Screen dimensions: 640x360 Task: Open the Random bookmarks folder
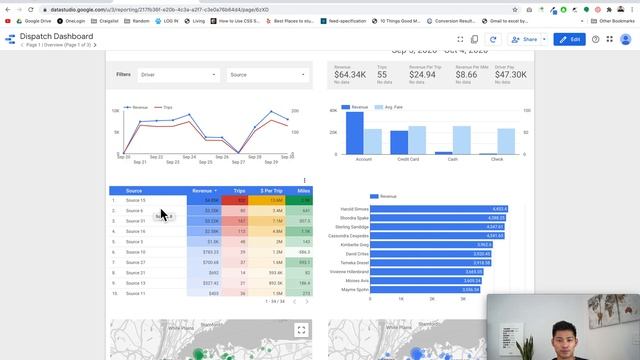click(137, 21)
